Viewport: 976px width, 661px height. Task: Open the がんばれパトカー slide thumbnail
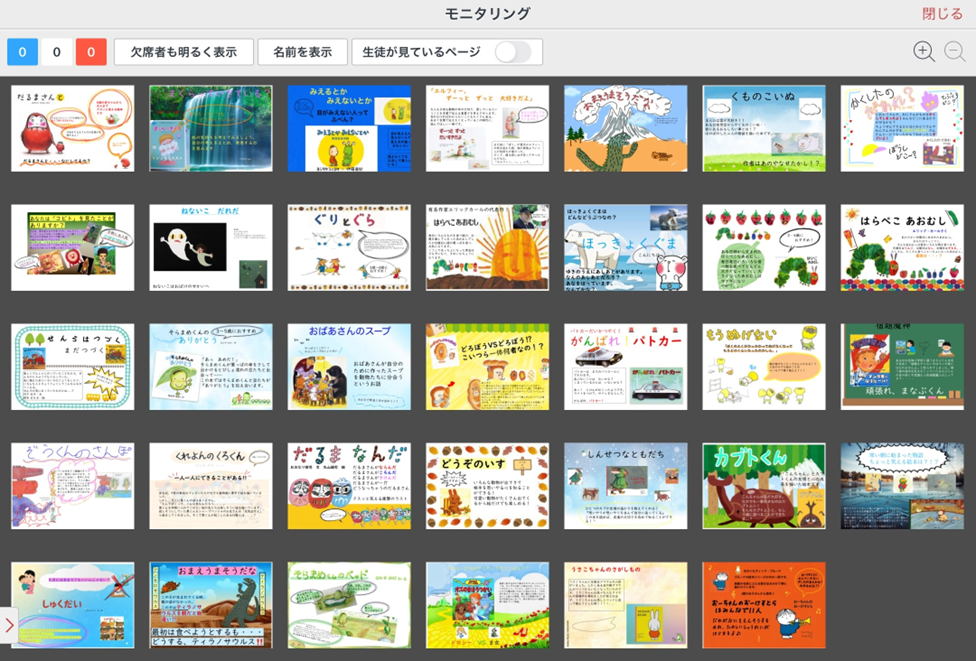[x=625, y=367]
